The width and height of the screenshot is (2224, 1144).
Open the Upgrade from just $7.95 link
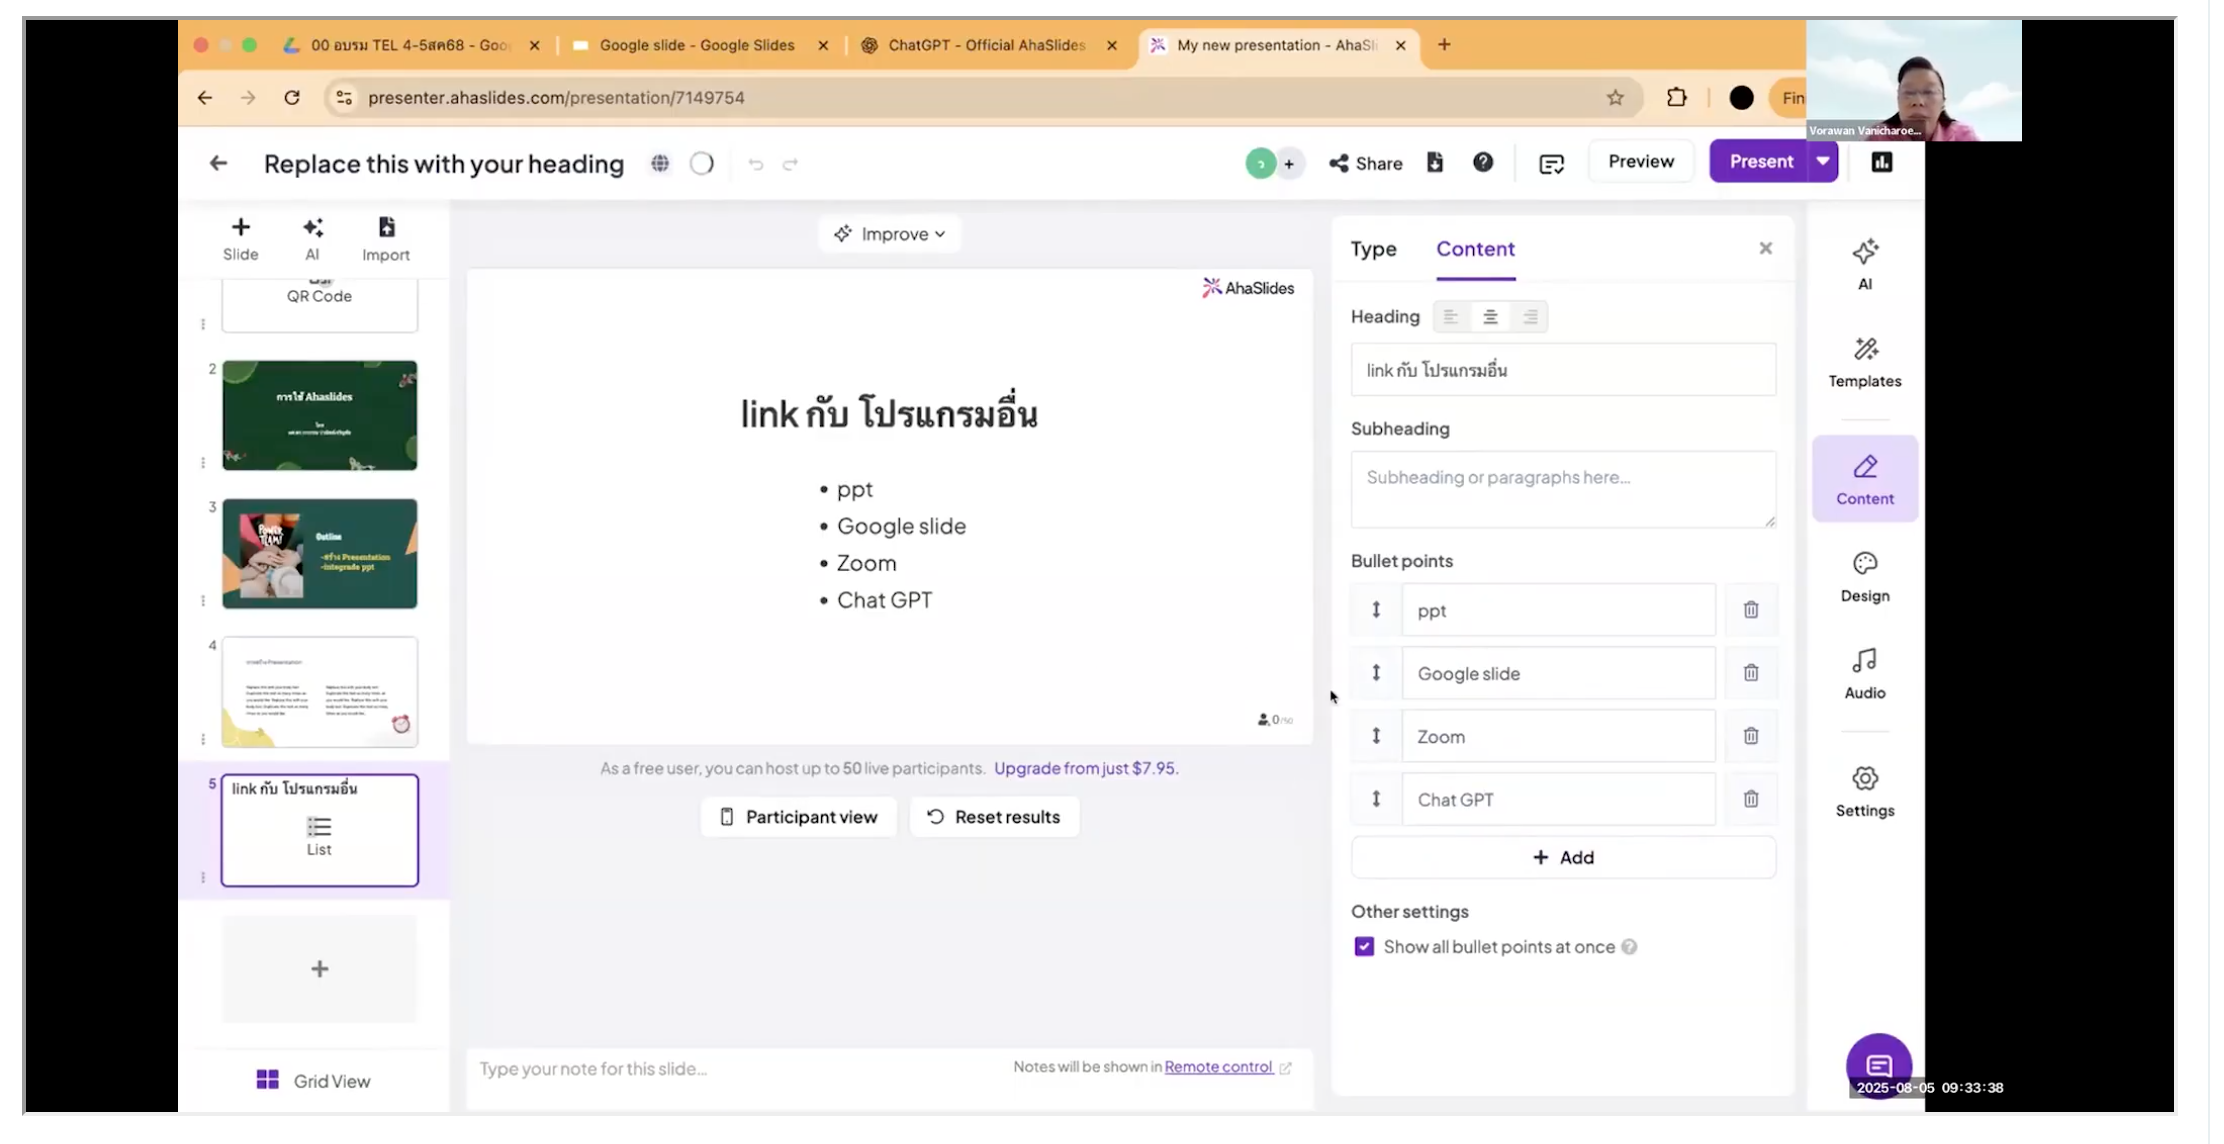1086,768
